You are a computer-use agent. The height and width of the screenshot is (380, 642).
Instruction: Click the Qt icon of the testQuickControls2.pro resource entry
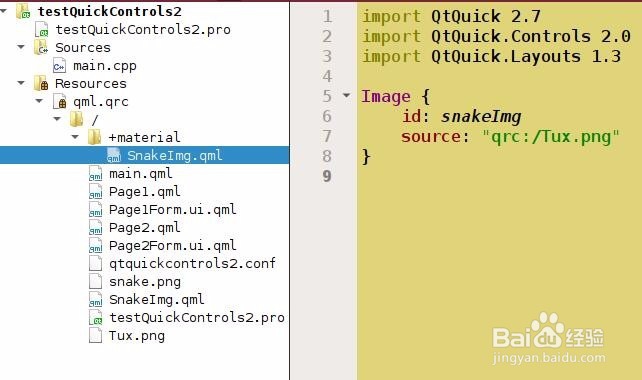[95, 318]
